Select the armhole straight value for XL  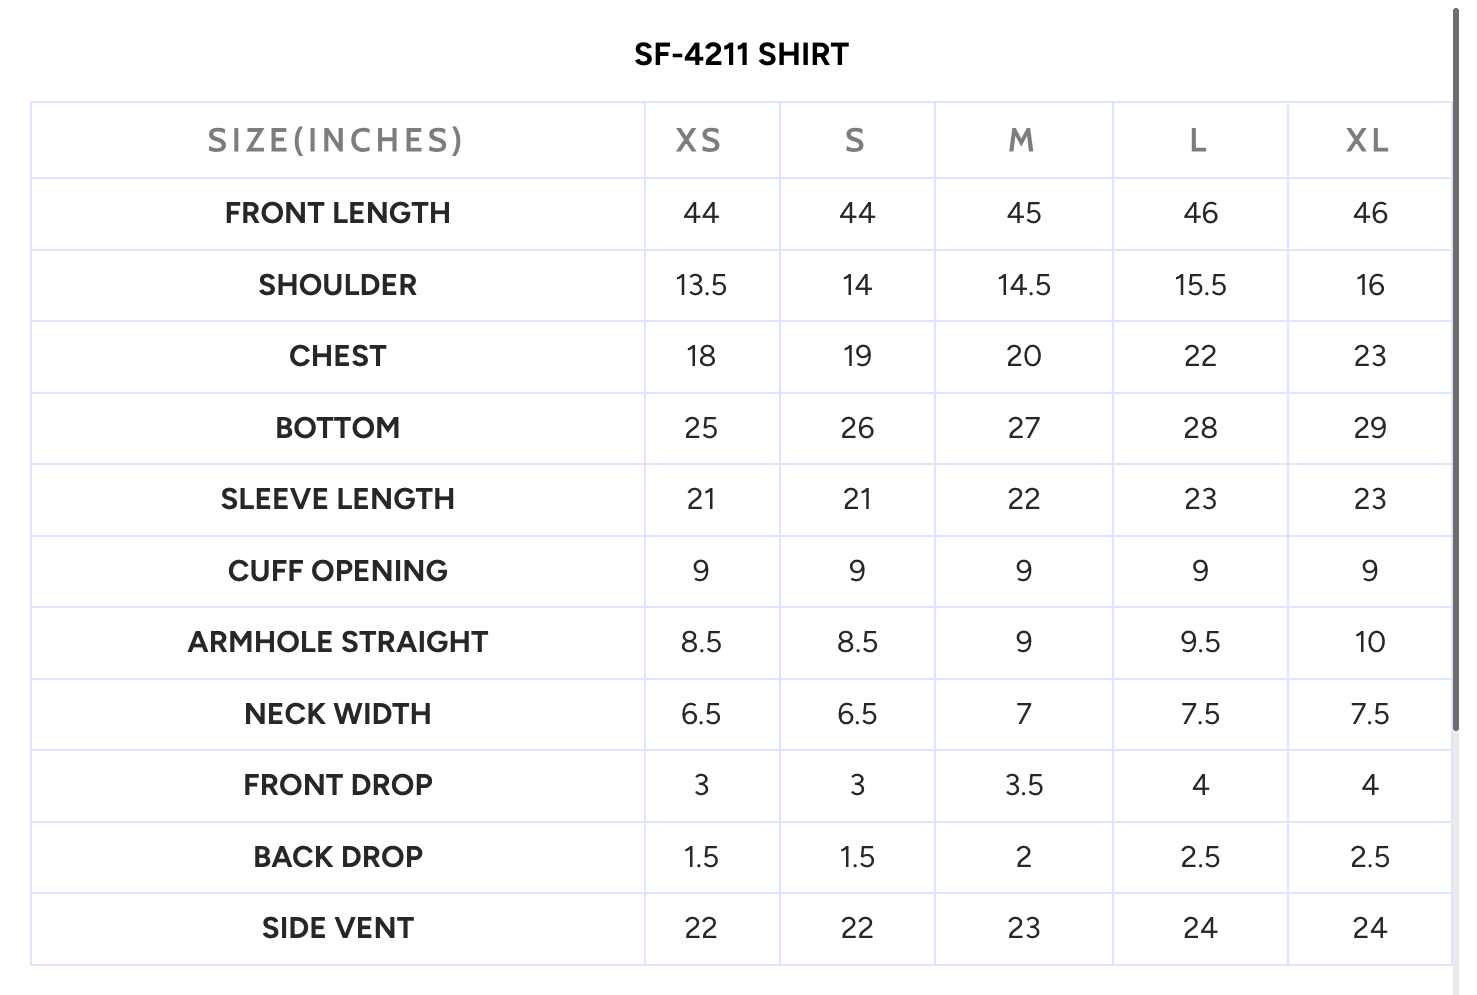[x=1369, y=642]
